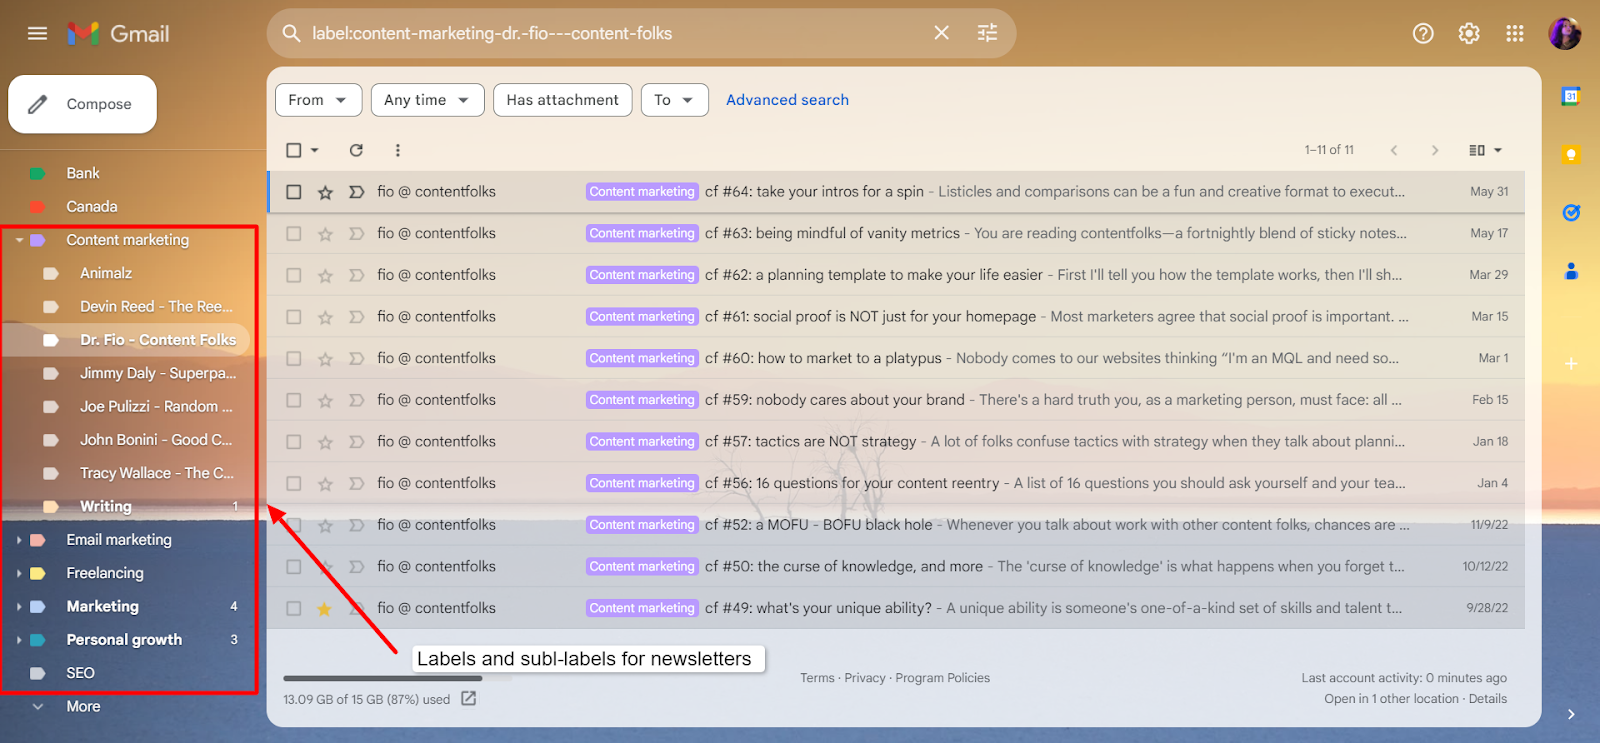1600x743 pixels.
Task: Star the cf #63 email
Action: pyautogui.click(x=325, y=234)
